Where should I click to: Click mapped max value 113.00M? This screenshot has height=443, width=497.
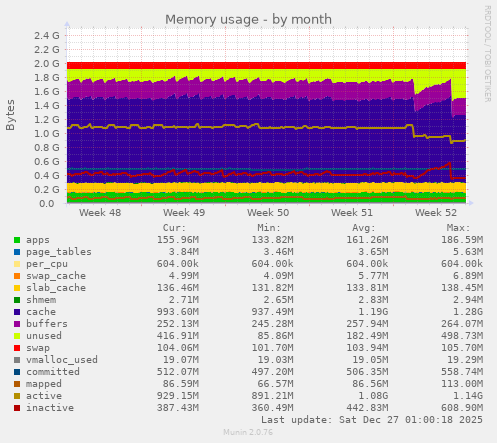(x=462, y=384)
